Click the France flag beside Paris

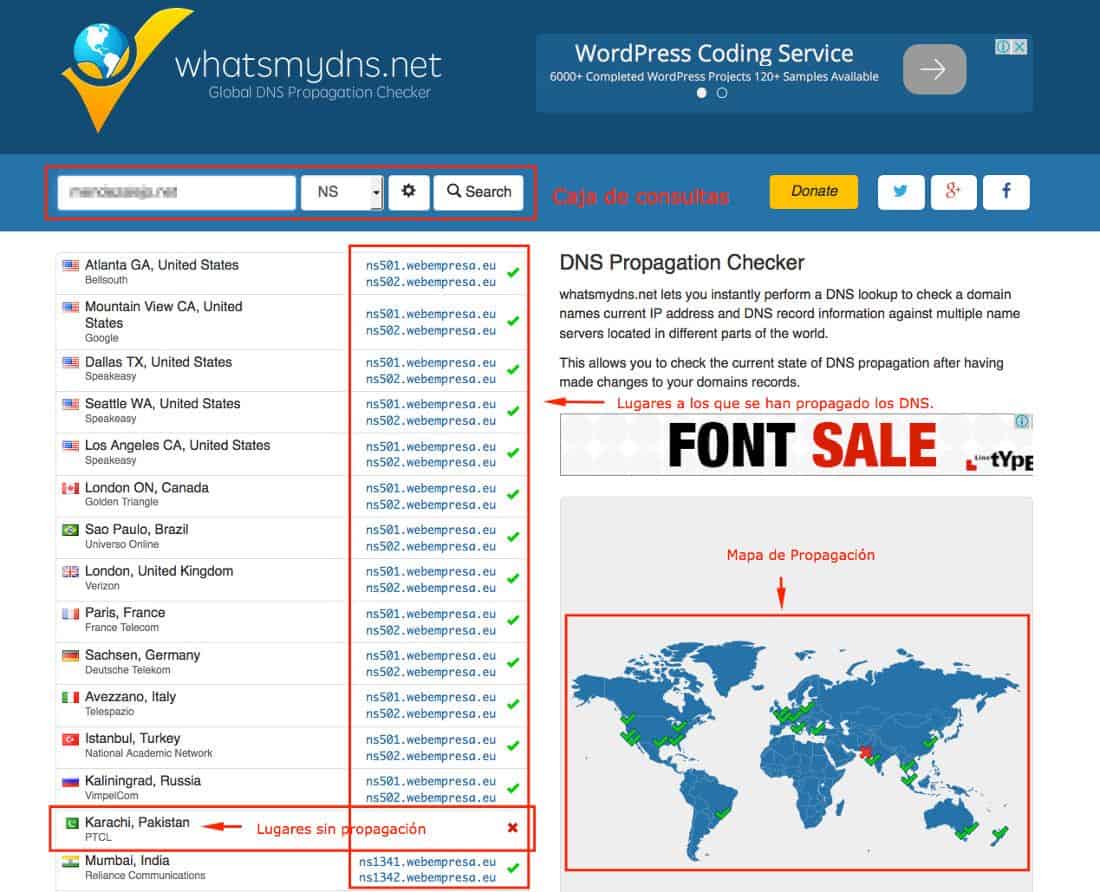pyautogui.click(x=70, y=614)
